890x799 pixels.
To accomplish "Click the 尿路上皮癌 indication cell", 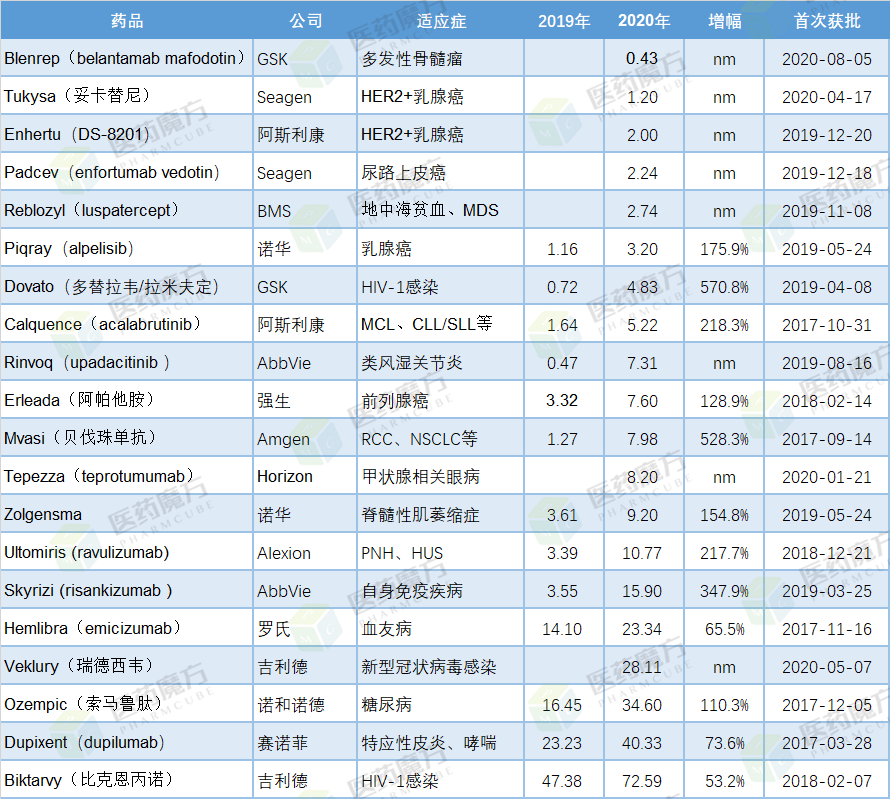I will [440, 172].
